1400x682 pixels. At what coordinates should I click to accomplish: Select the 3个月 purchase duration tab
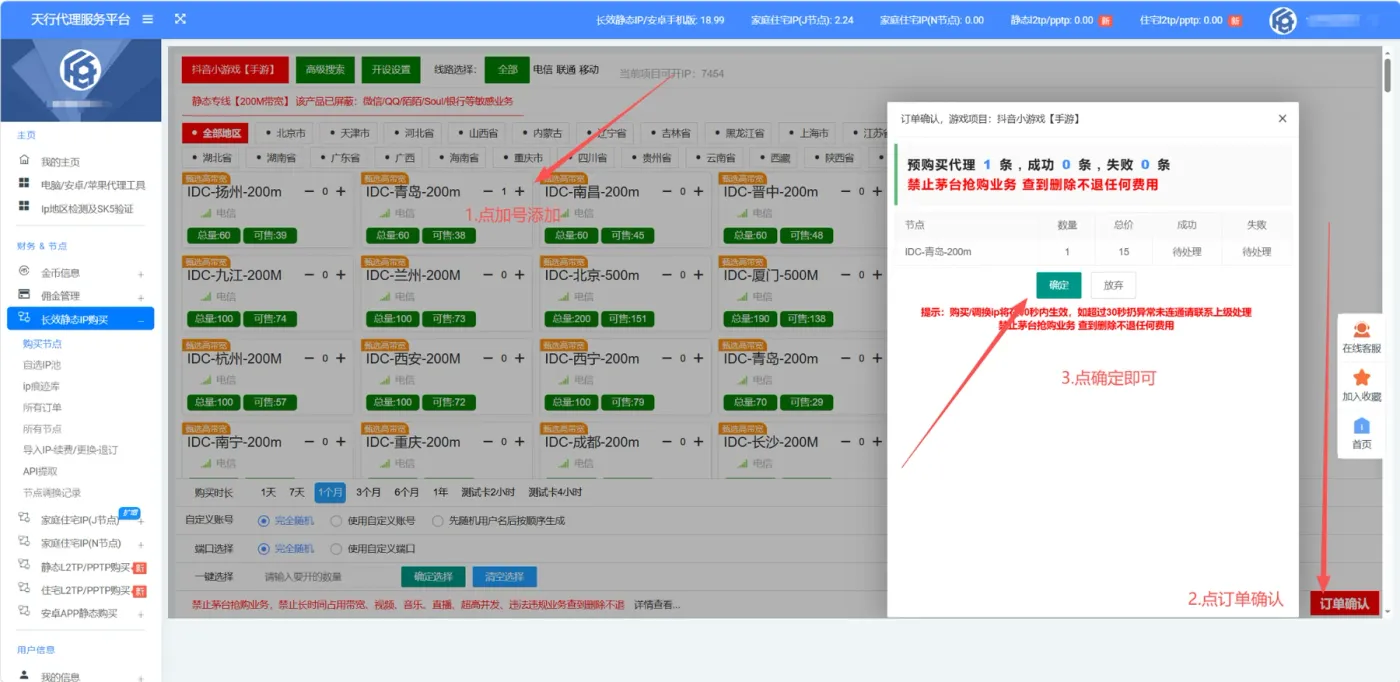368,492
